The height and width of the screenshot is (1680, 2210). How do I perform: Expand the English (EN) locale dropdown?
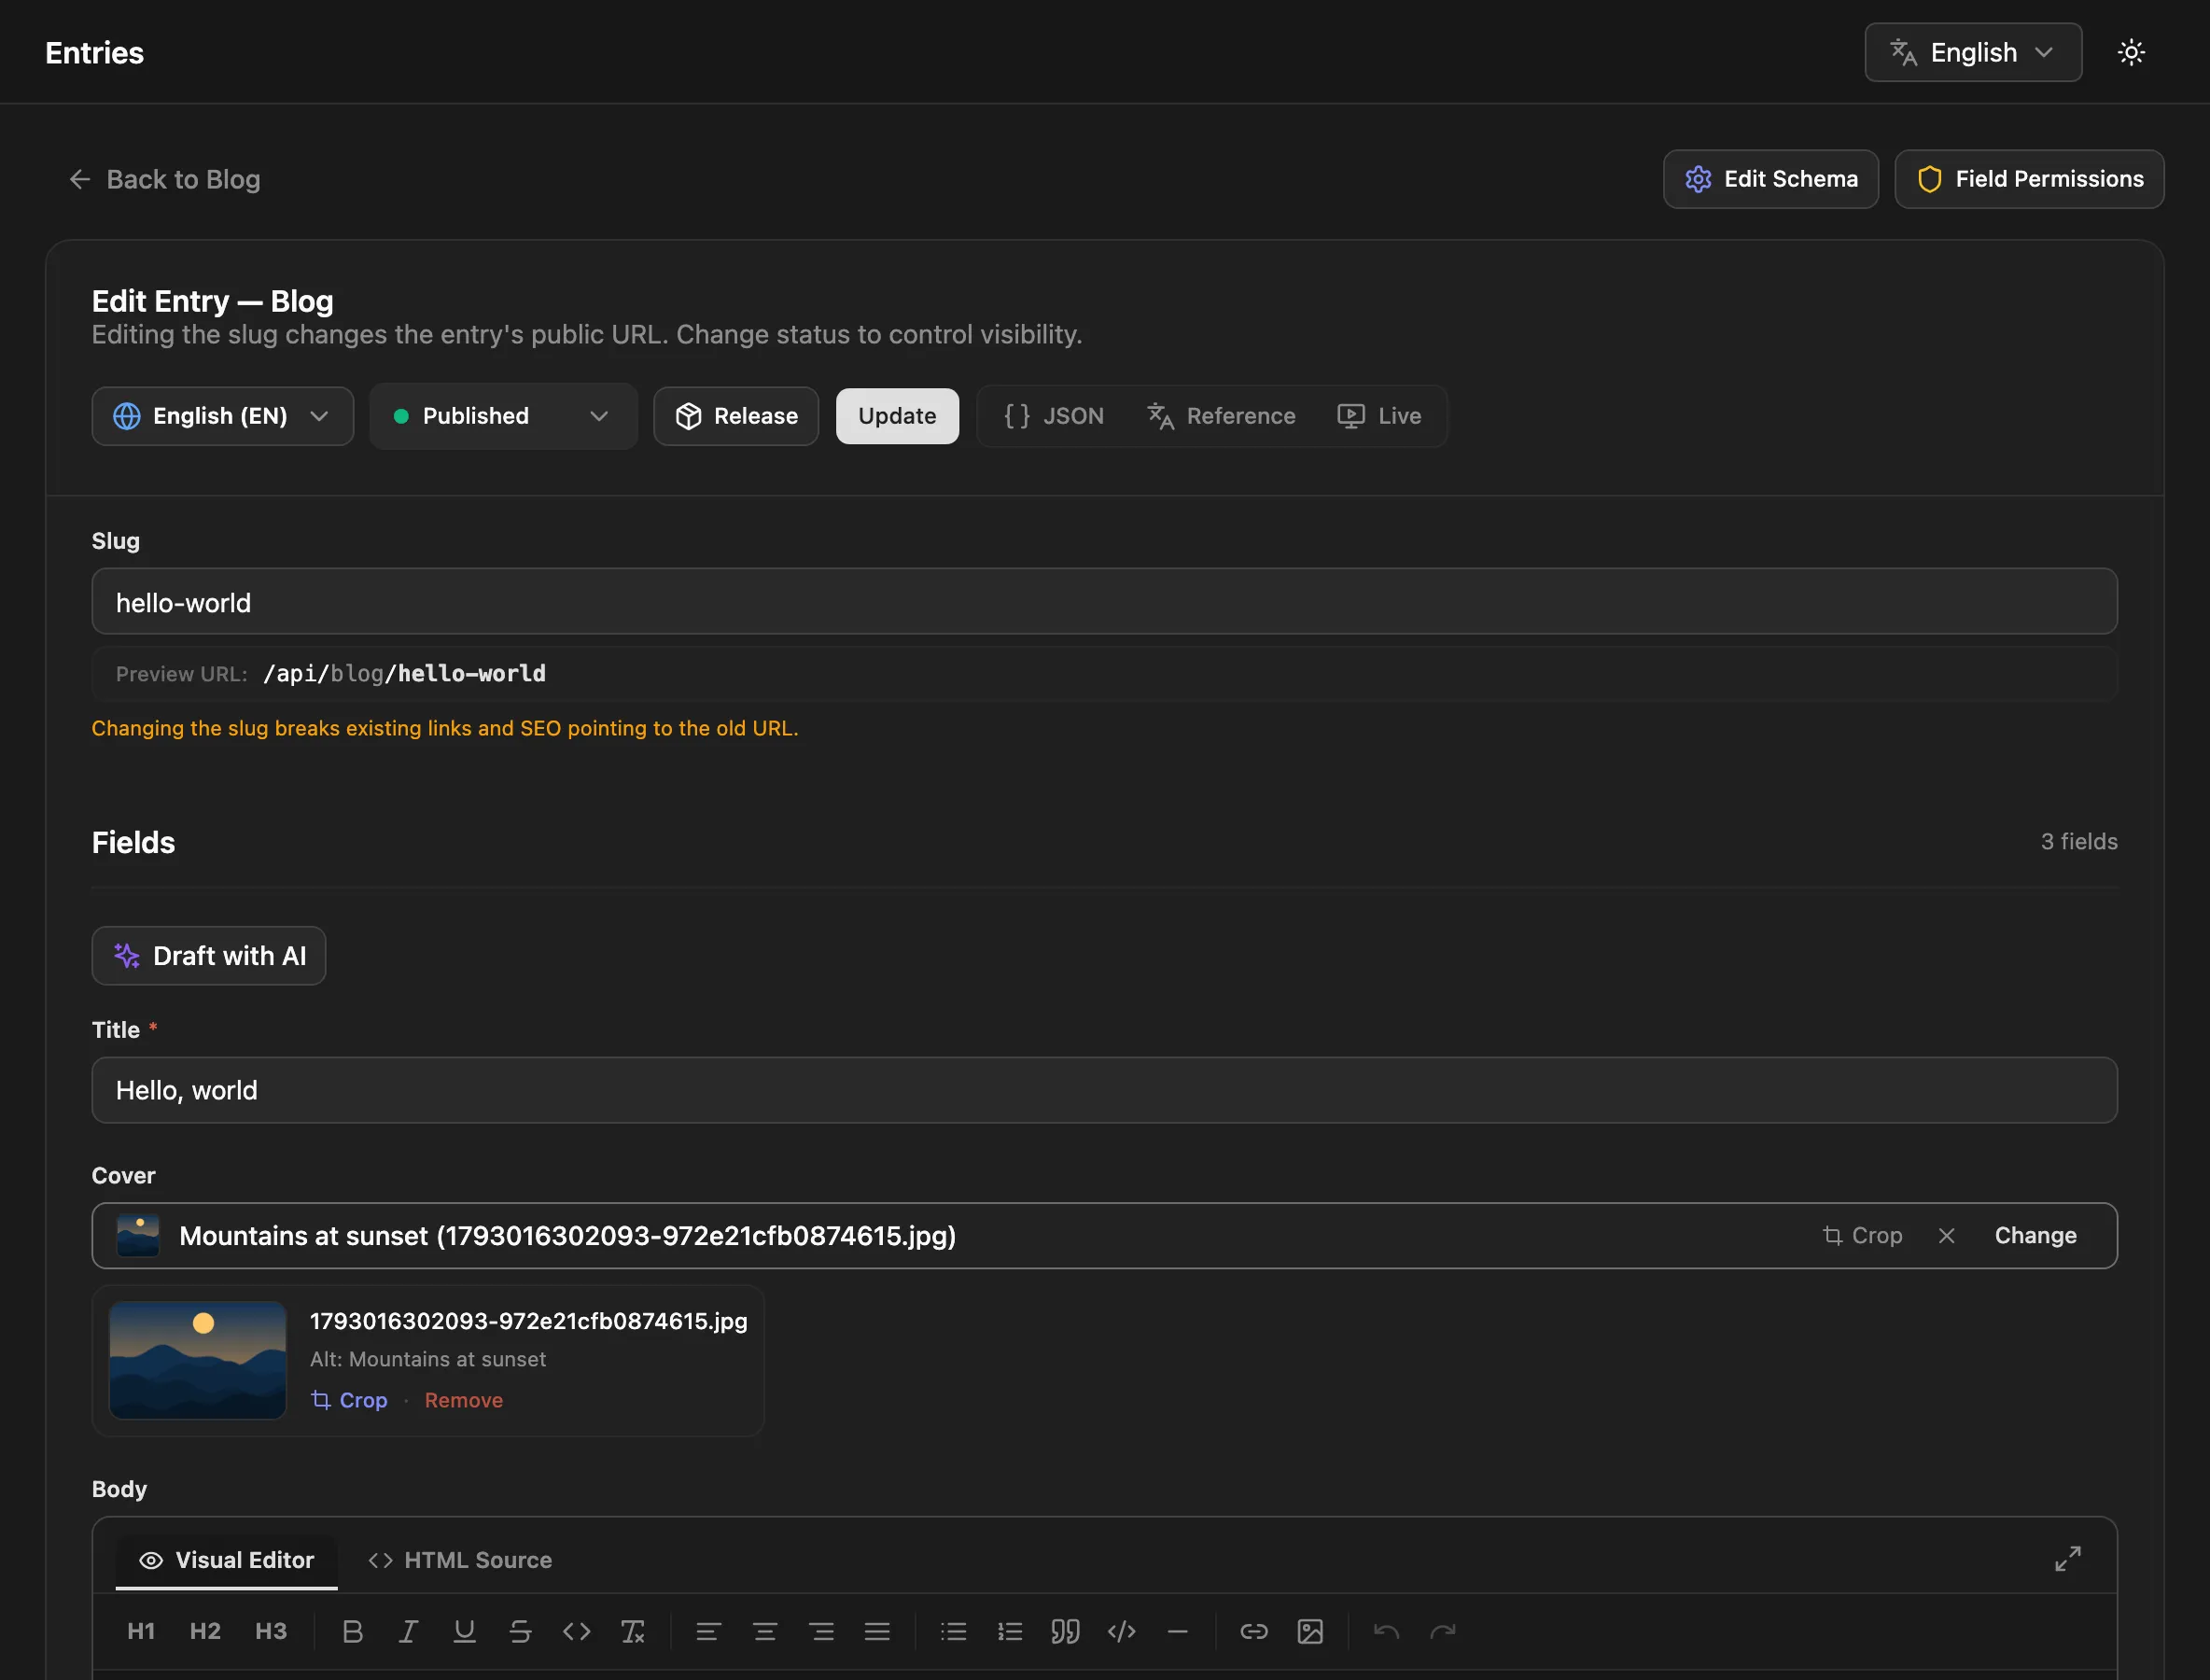[x=222, y=416]
